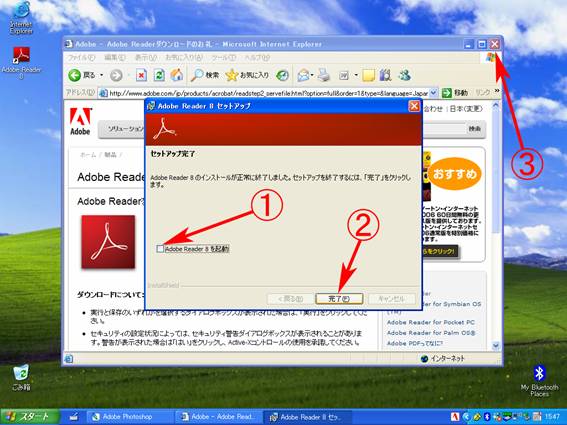Open the 編集 (Edit) menu in IE

point(115,58)
